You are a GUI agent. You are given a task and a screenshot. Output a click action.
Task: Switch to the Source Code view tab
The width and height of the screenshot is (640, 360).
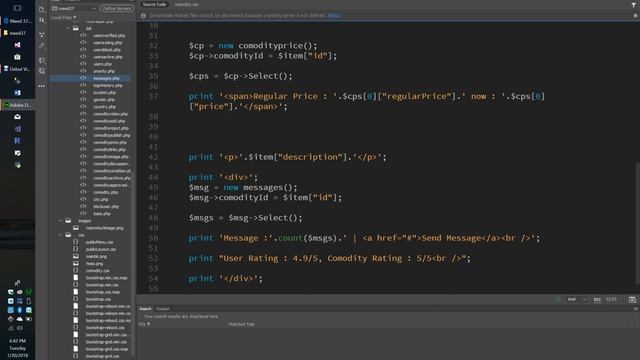[154, 4]
